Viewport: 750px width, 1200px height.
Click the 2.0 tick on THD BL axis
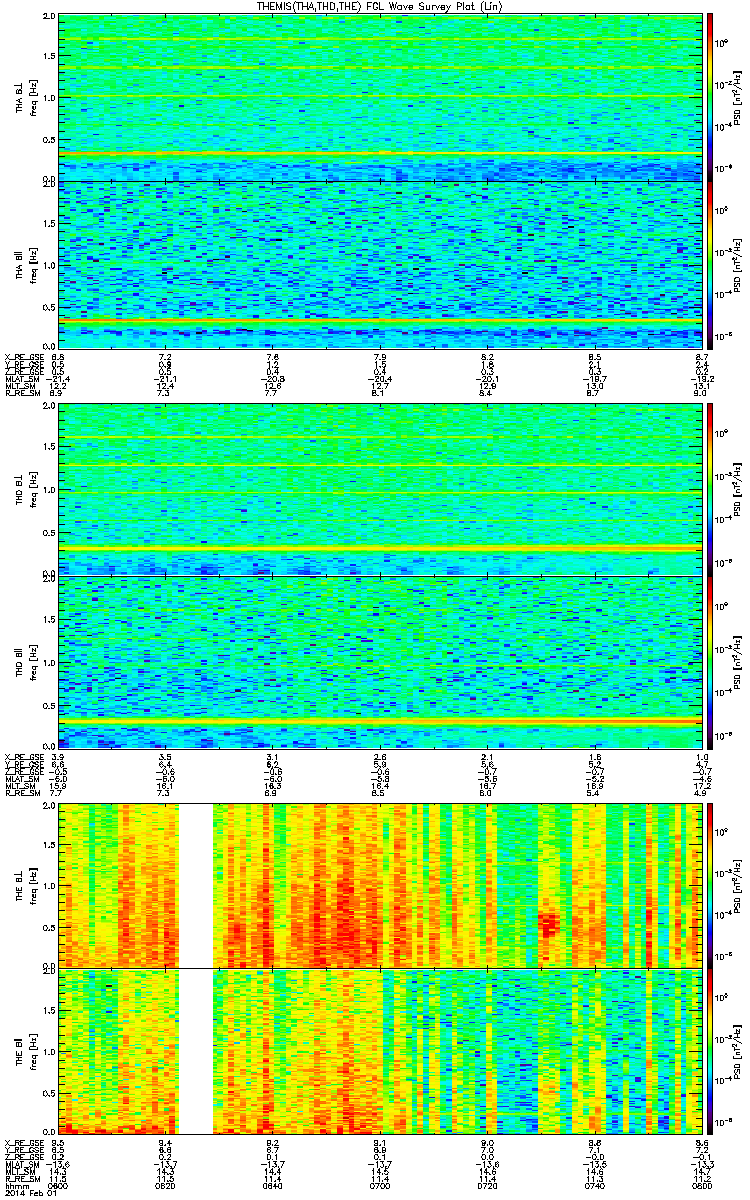point(48,408)
